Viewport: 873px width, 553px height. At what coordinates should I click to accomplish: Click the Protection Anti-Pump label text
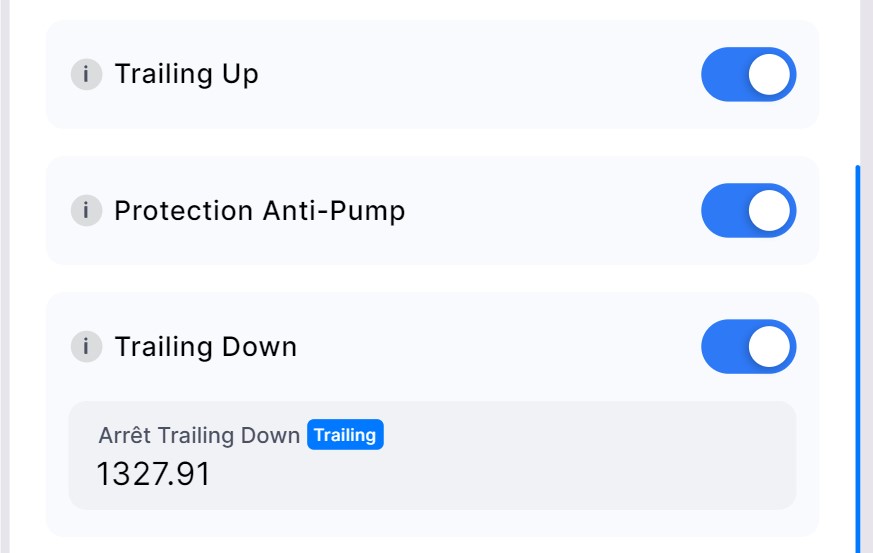click(x=259, y=211)
